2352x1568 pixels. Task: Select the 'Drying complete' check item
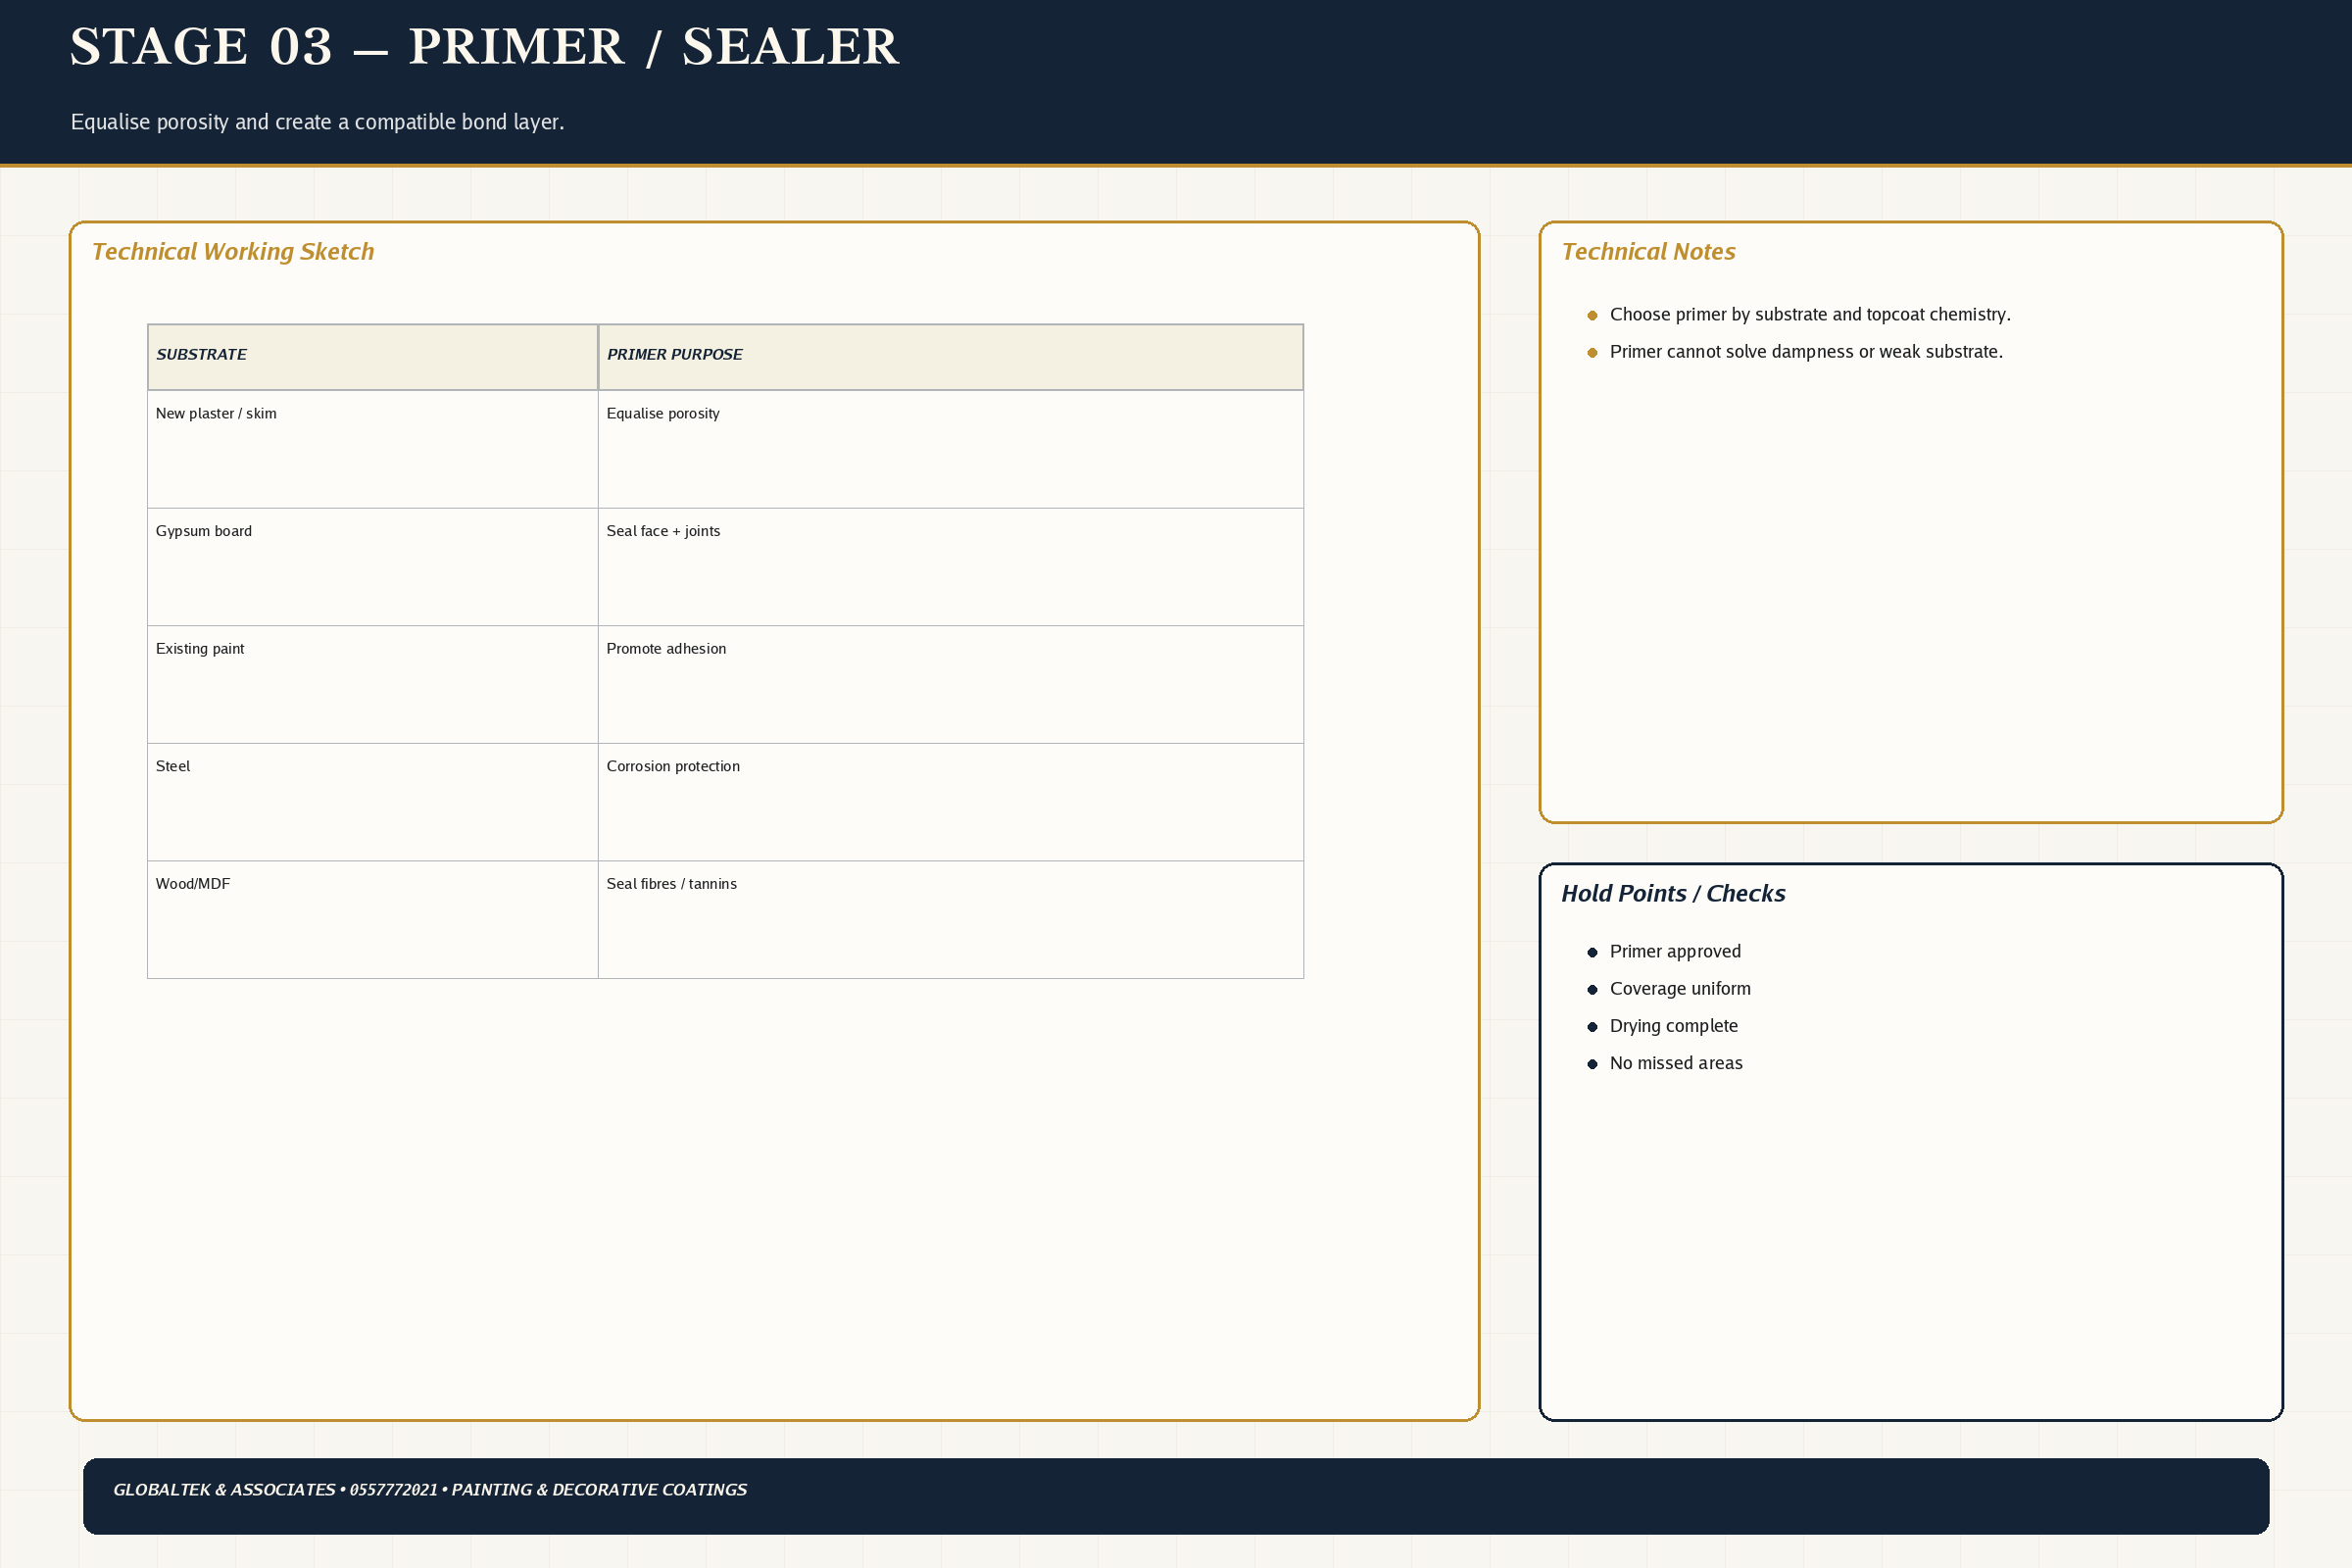tap(1673, 1026)
